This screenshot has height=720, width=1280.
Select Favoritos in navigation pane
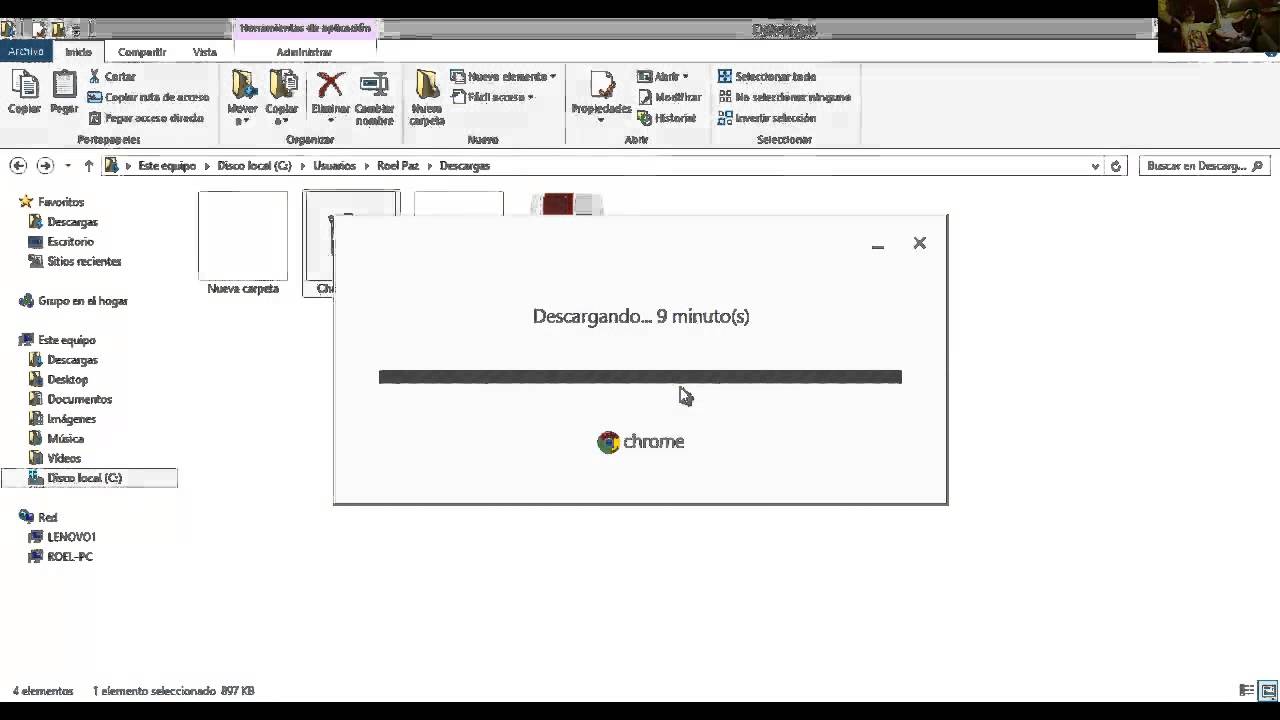tap(60, 202)
